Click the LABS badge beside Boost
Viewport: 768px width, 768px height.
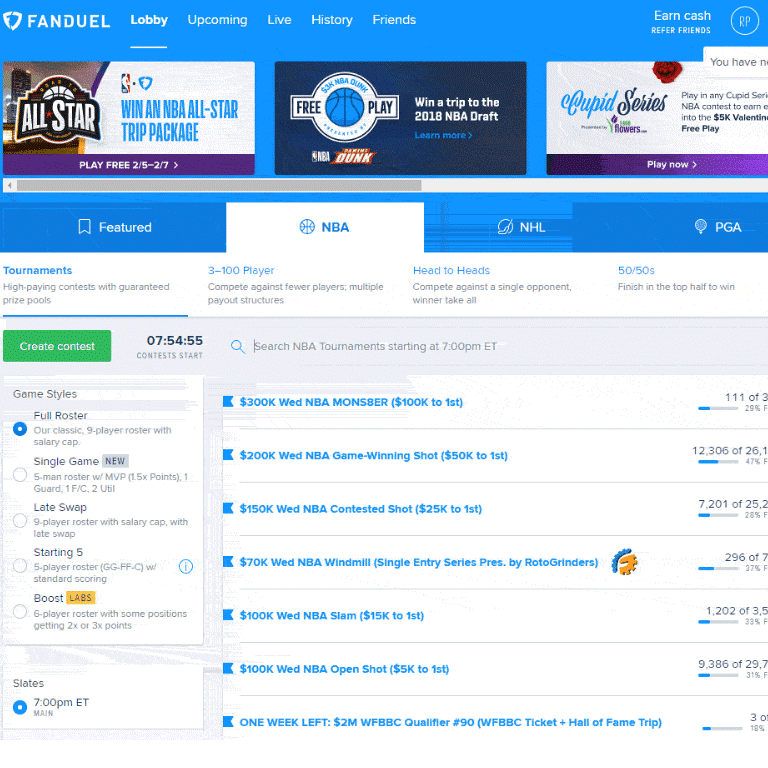[x=80, y=598]
